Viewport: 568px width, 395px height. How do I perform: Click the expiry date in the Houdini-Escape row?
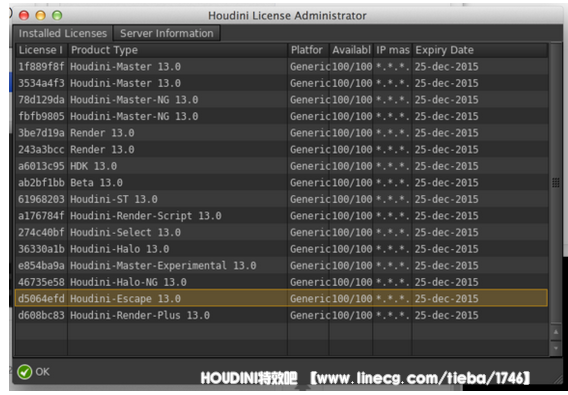446,299
